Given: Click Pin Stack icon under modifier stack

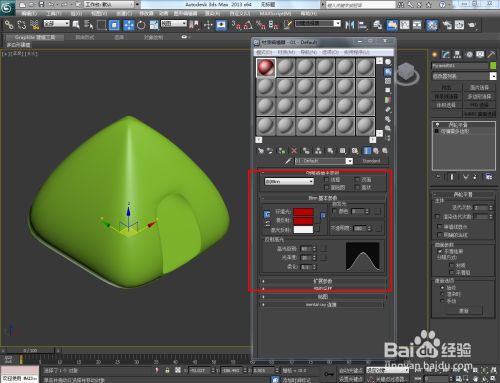Looking at the screenshot, I should point(439,177).
